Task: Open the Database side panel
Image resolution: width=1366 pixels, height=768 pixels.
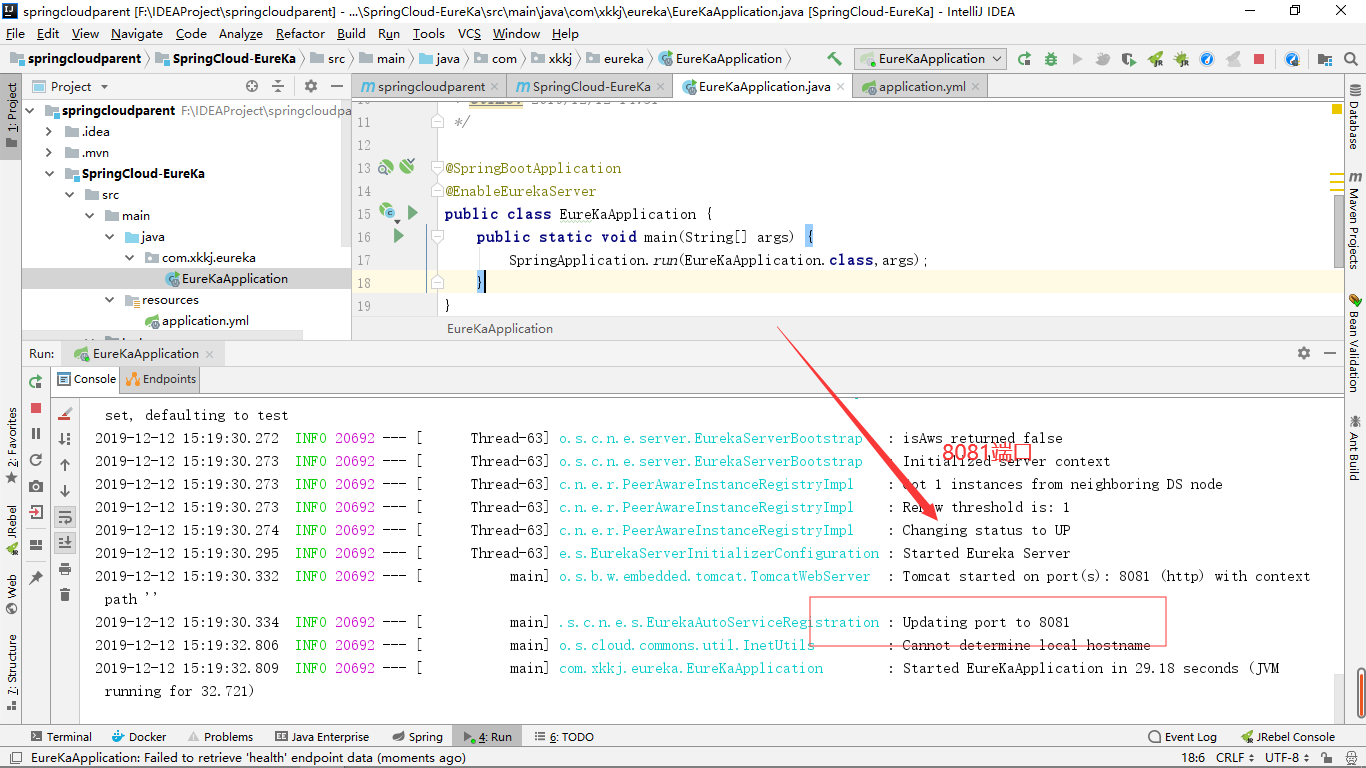Action: [x=1354, y=117]
